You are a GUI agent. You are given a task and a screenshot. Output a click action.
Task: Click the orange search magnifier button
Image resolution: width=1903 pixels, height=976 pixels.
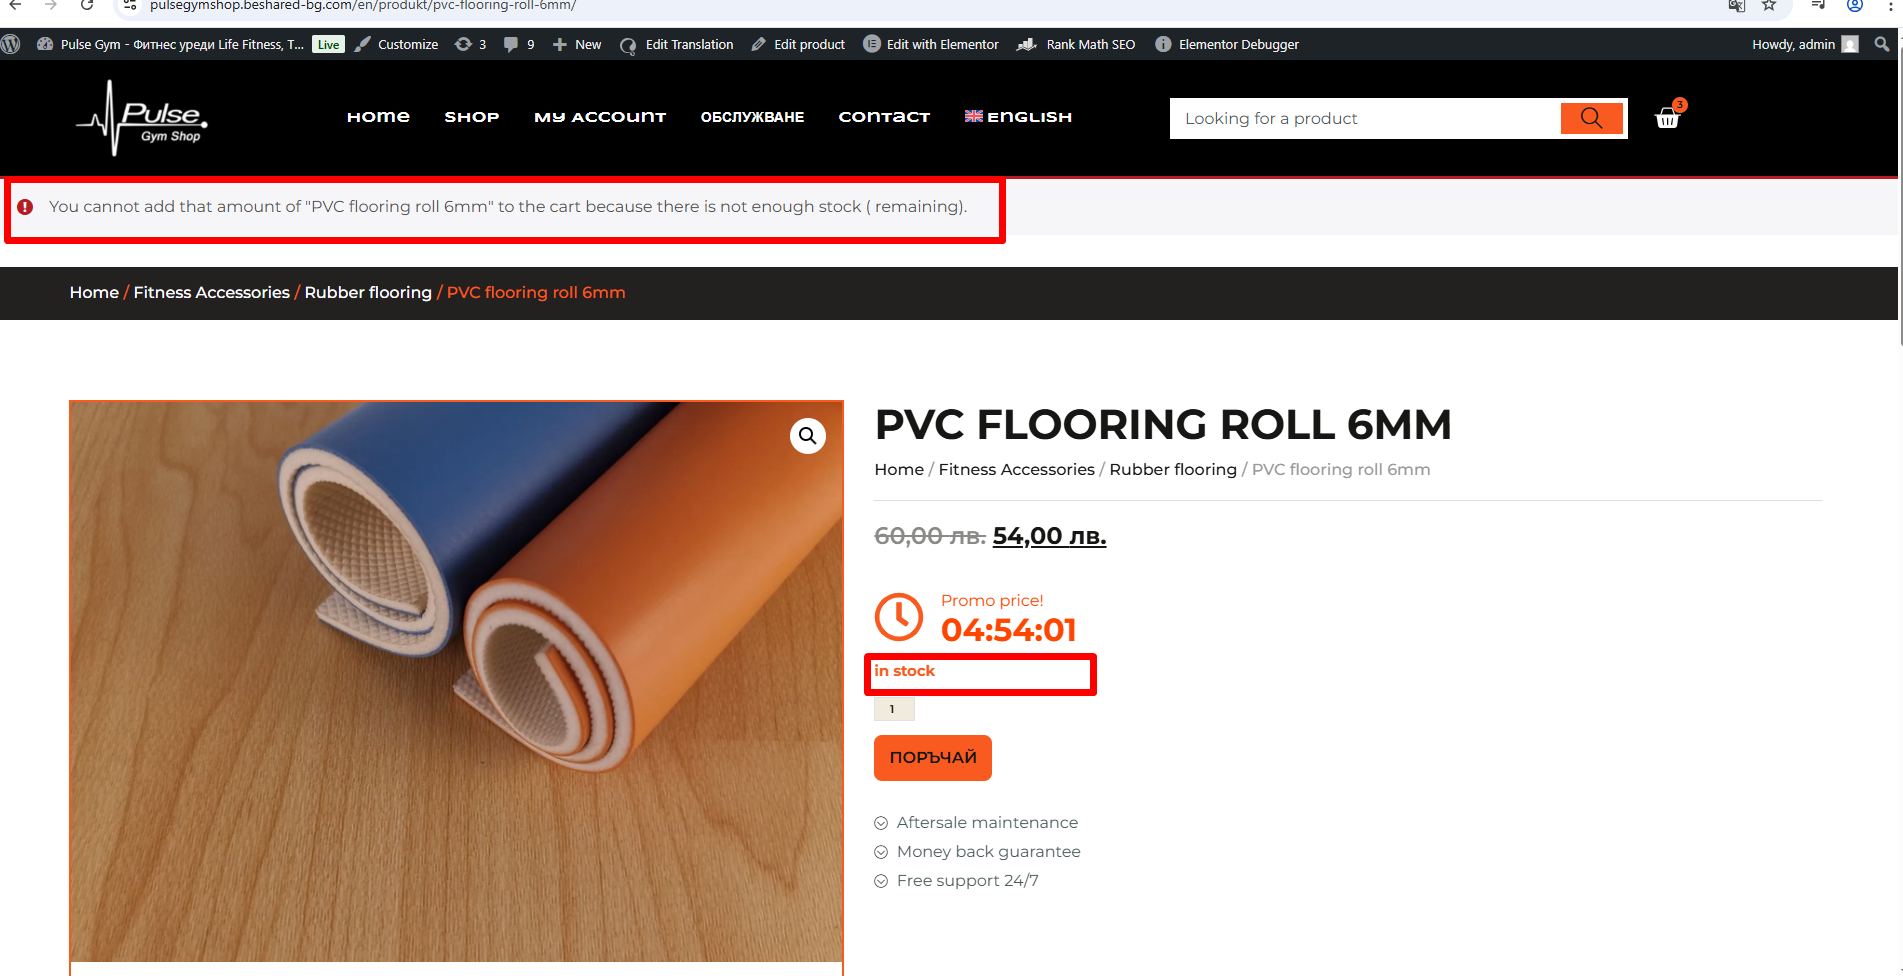pyautogui.click(x=1591, y=118)
